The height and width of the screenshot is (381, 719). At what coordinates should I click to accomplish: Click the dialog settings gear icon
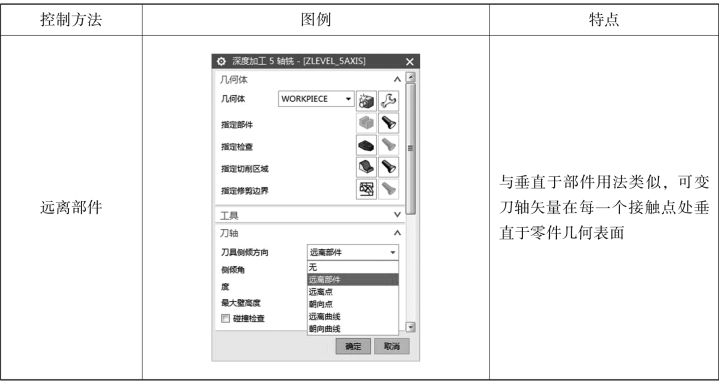click(221, 61)
